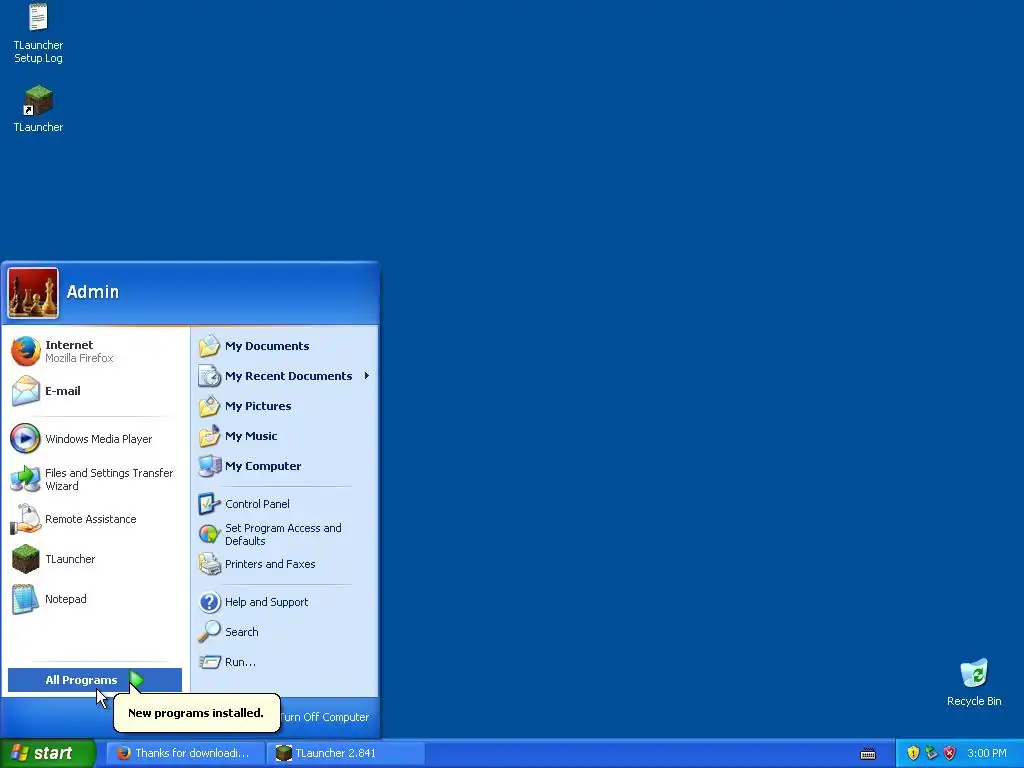Open Help and Support

click(x=284, y=602)
